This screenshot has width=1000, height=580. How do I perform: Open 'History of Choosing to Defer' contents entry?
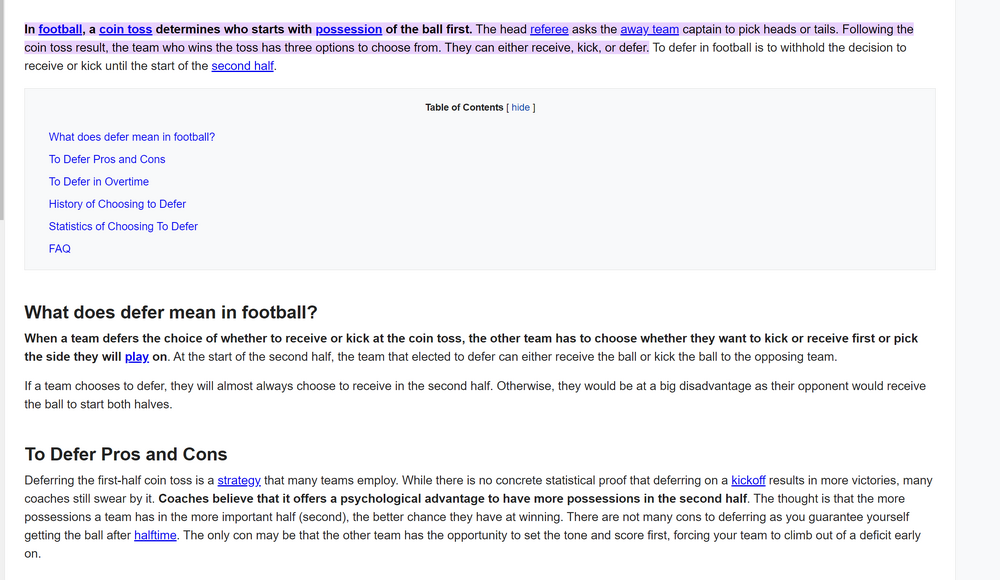point(117,204)
